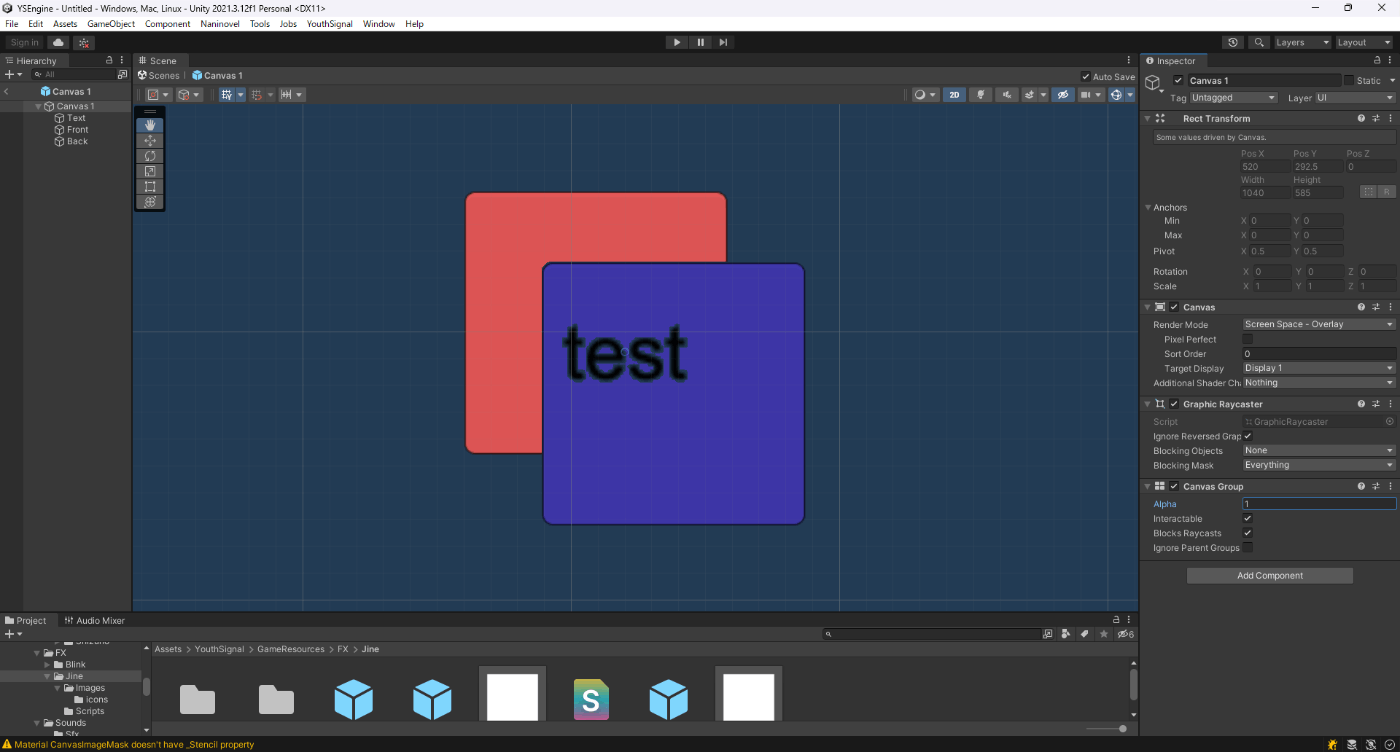Toggle scene audio mute icon
1400x752 pixels.
pyautogui.click(x=1006, y=93)
